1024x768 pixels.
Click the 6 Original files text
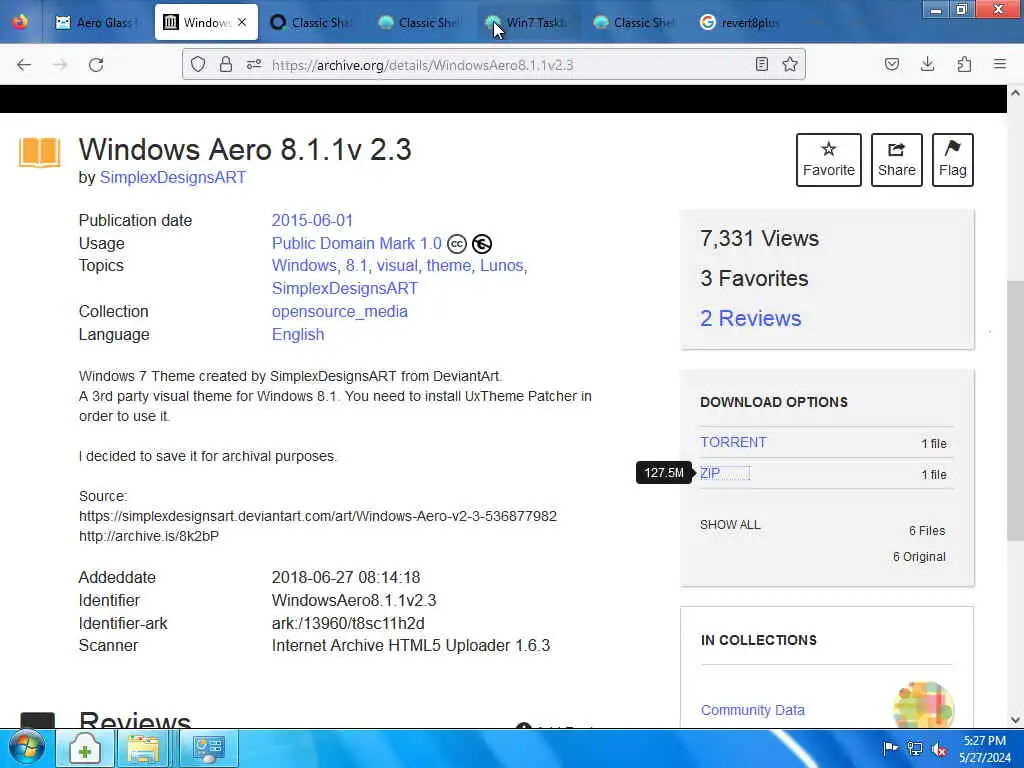point(919,556)
